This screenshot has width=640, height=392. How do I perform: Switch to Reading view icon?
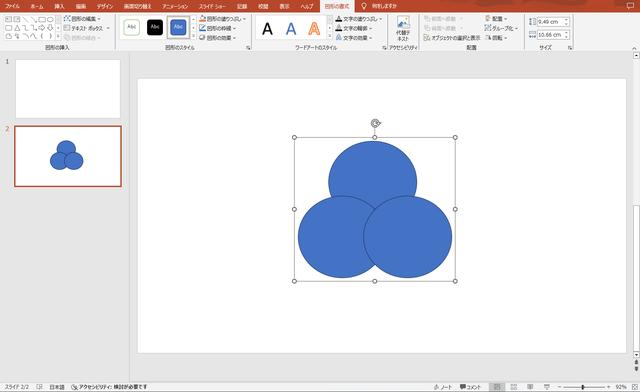coord(530,387)
